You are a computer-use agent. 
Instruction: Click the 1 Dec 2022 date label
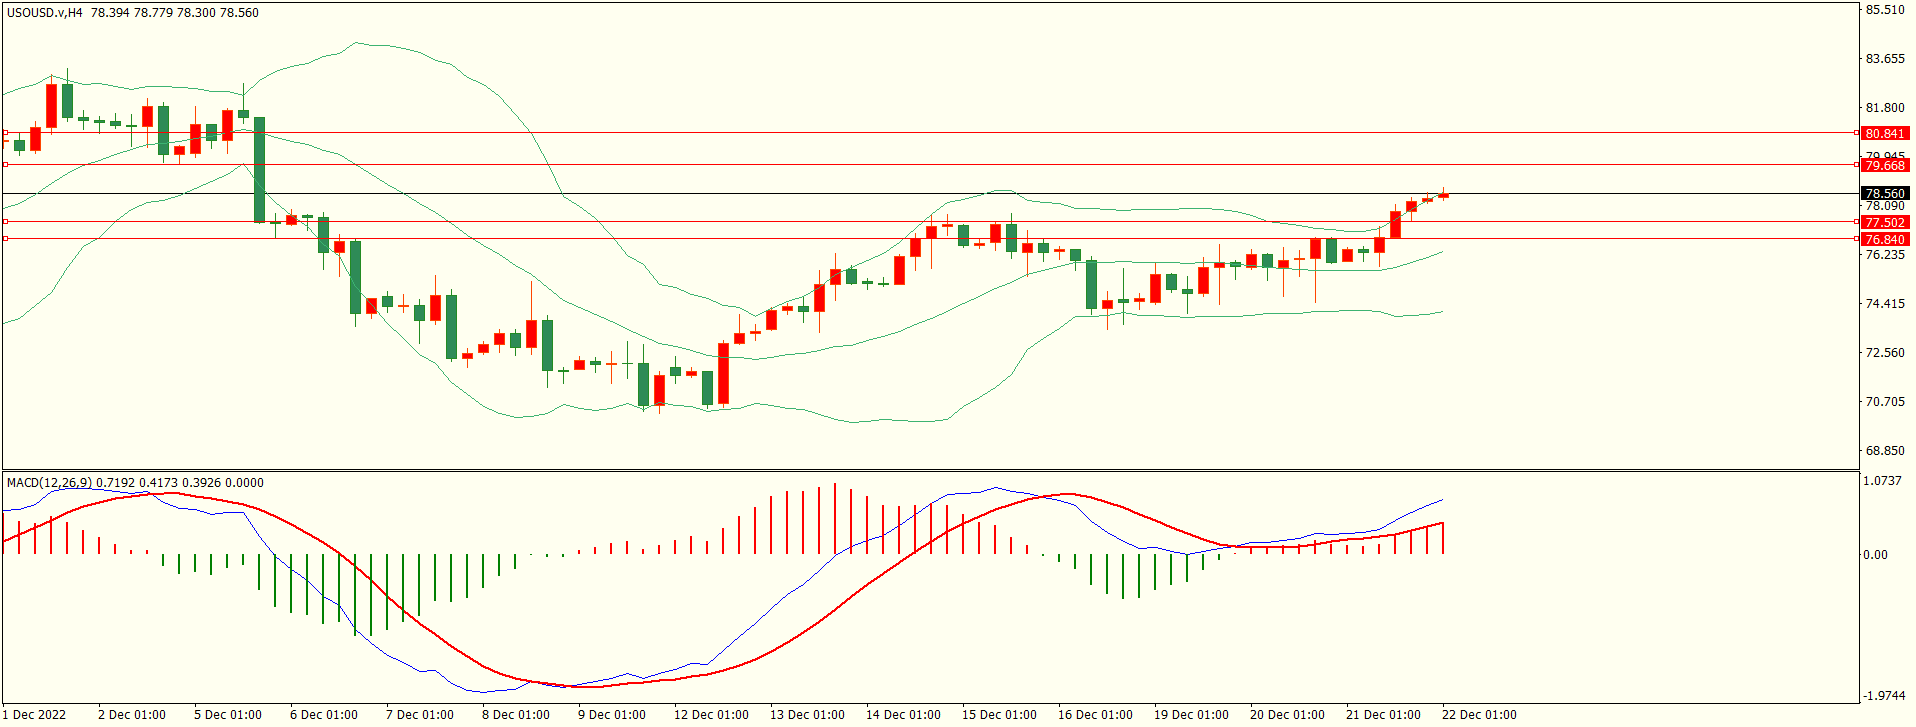tap(35, 715)
